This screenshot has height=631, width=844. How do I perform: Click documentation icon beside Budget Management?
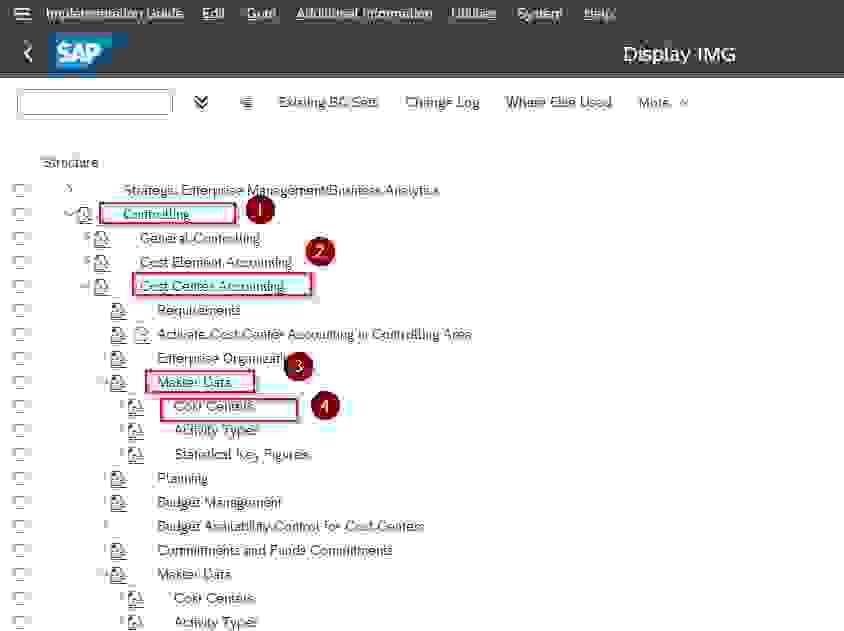[x=117, y=502]
